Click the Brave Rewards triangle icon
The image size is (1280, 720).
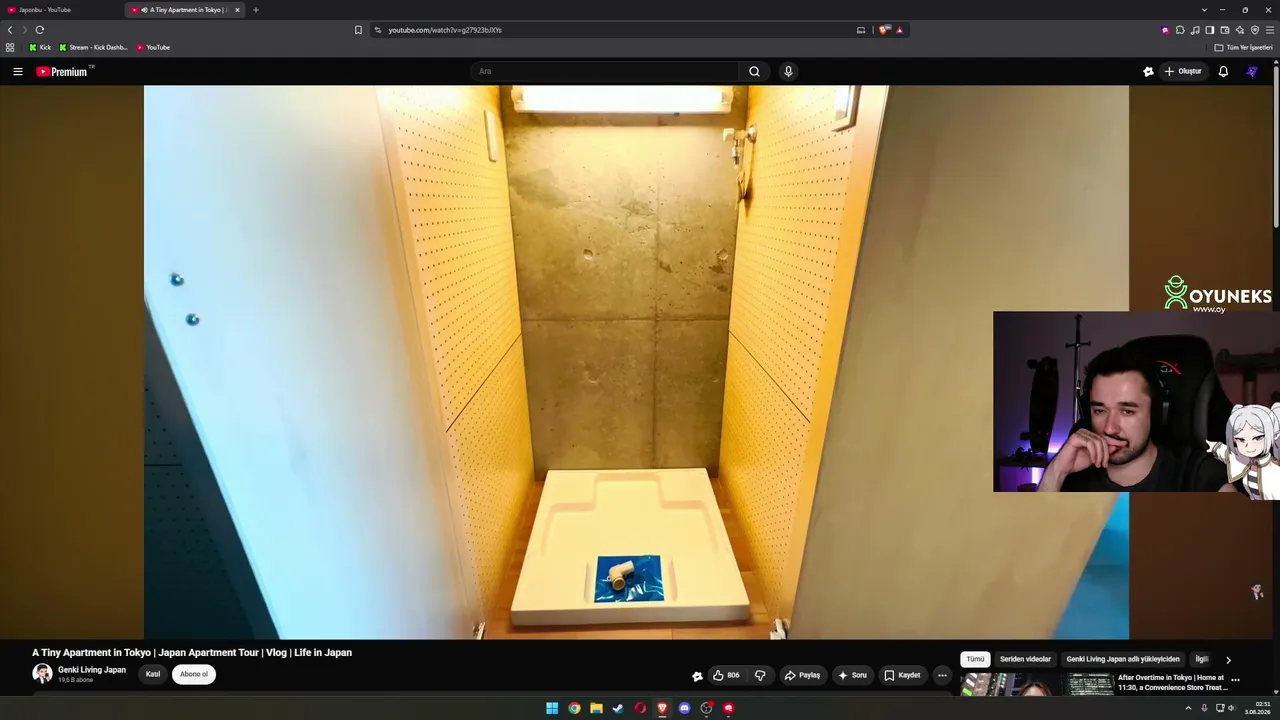point(899,30)
